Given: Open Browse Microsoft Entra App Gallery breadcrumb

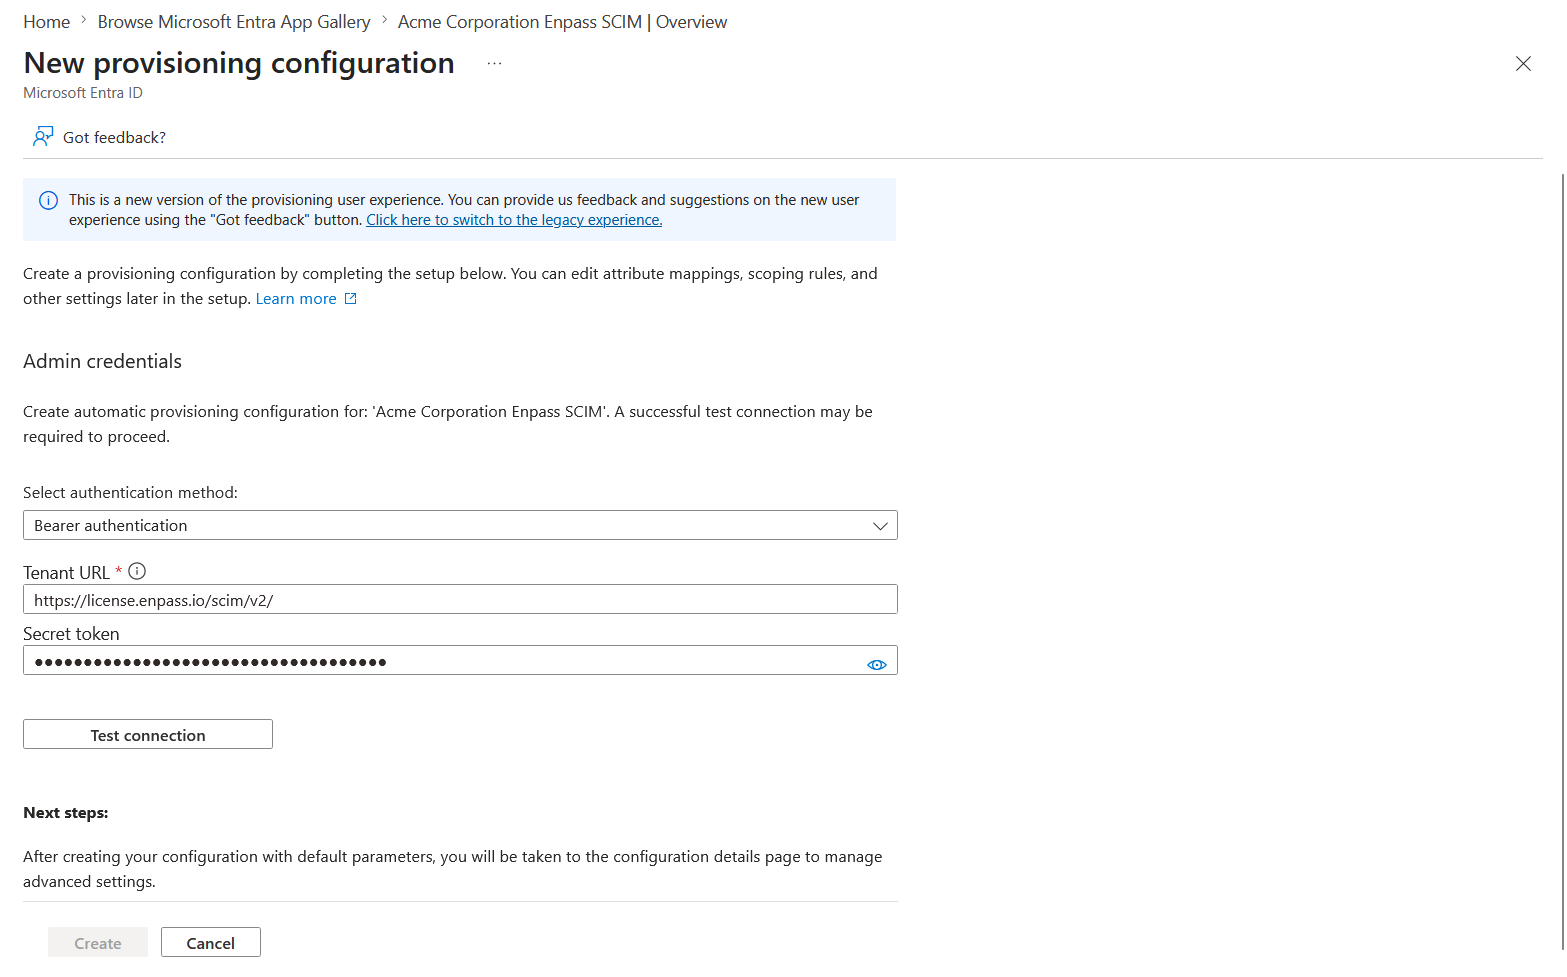Looking at the screenshot, I should tap(234, 22).
